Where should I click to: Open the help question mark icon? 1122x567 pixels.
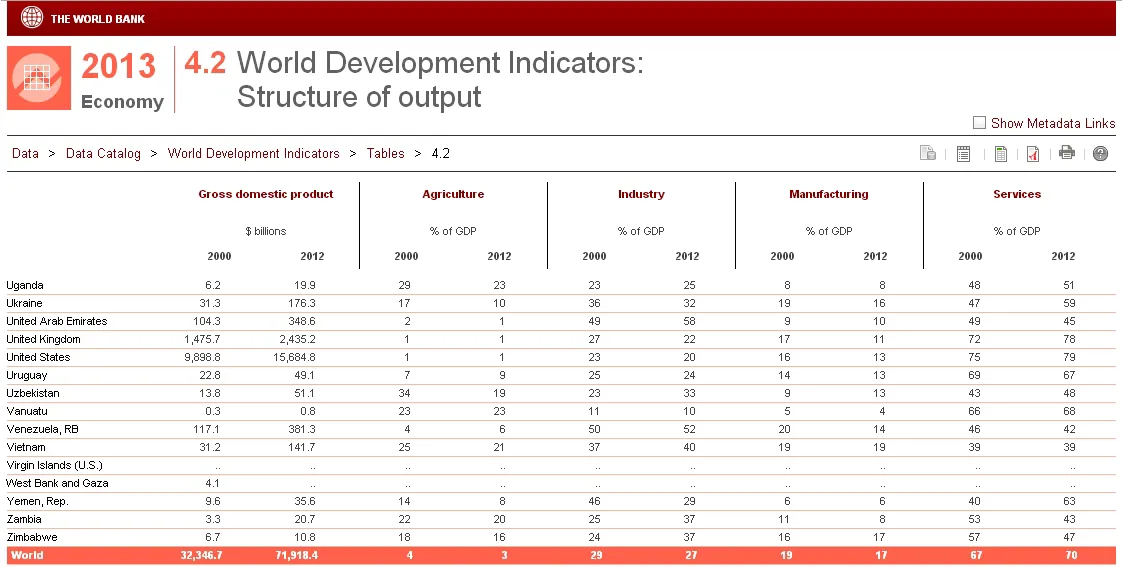[1101, 153]
